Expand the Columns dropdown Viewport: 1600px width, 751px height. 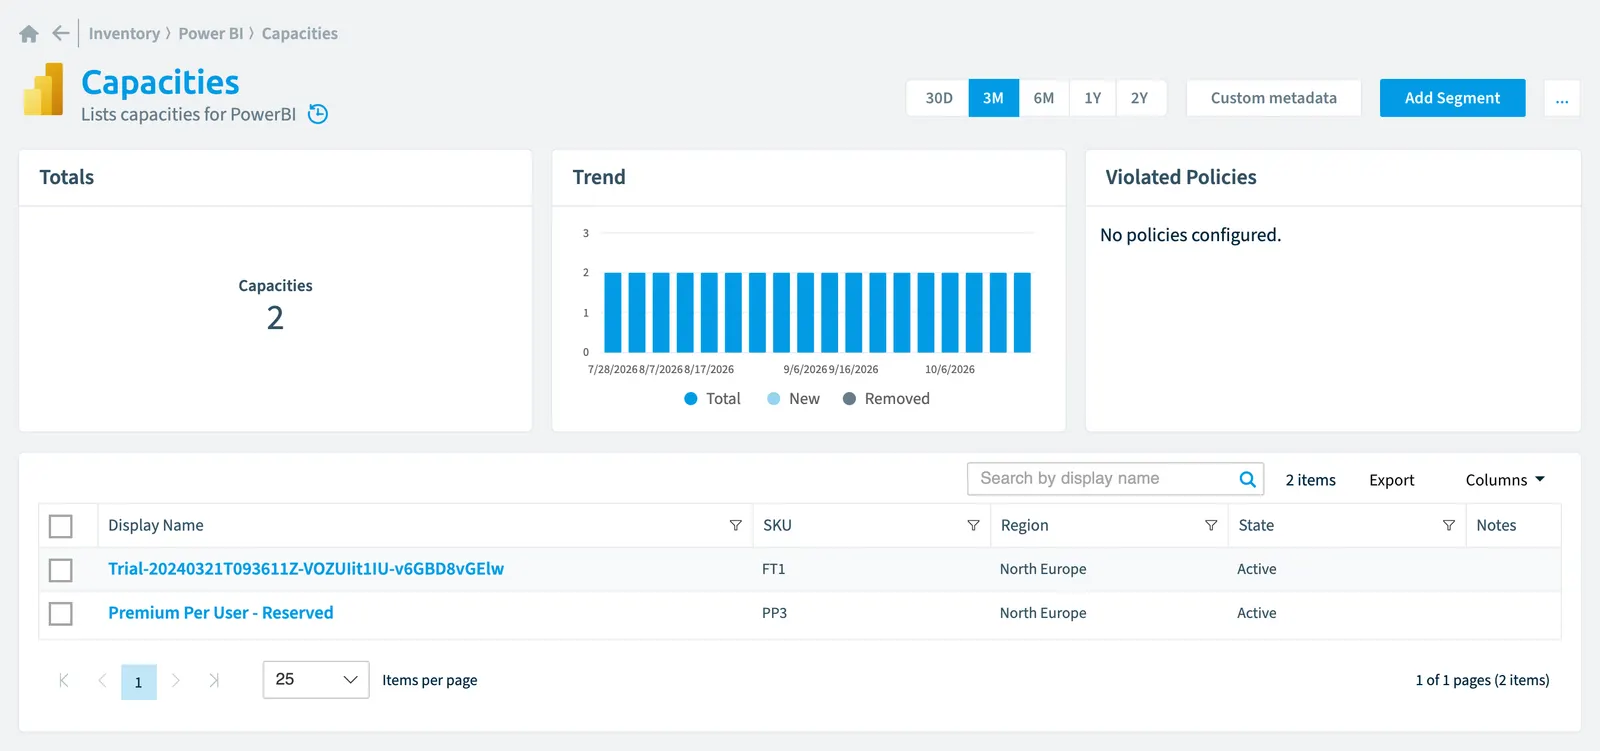point(1505,480)
